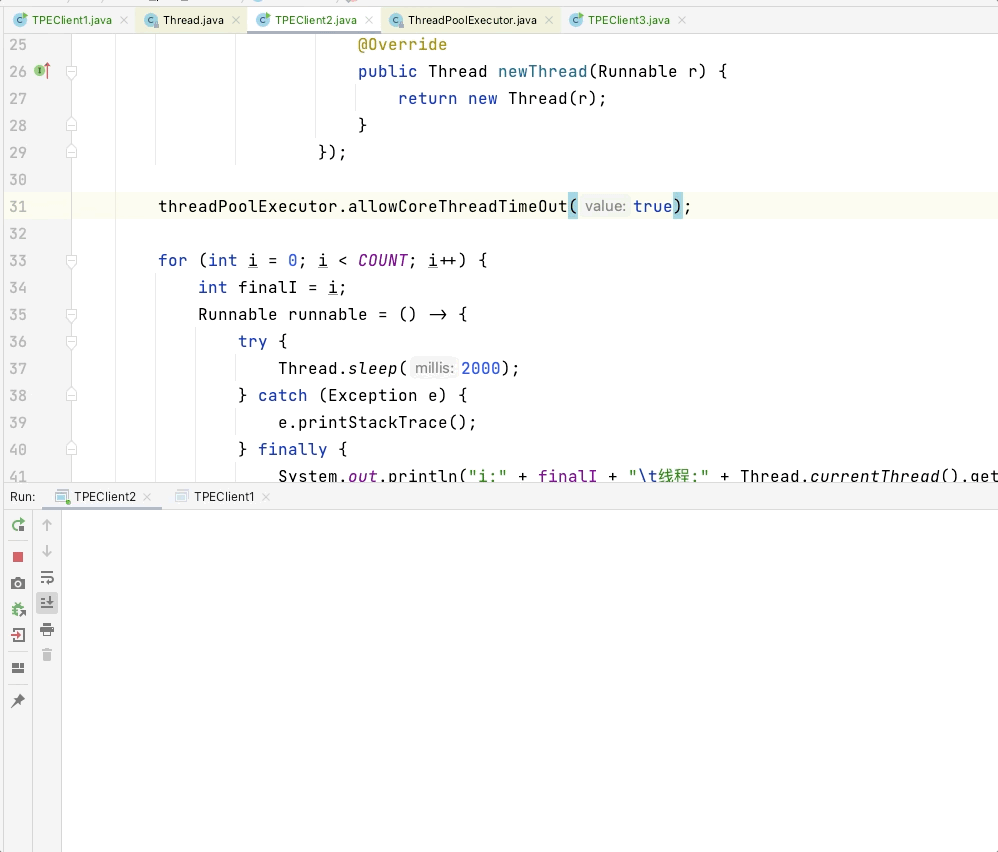The height and width of the screenshot is (852, 998).
Task: Click the exit icon in Run toolbar
Action: [18, 634]
